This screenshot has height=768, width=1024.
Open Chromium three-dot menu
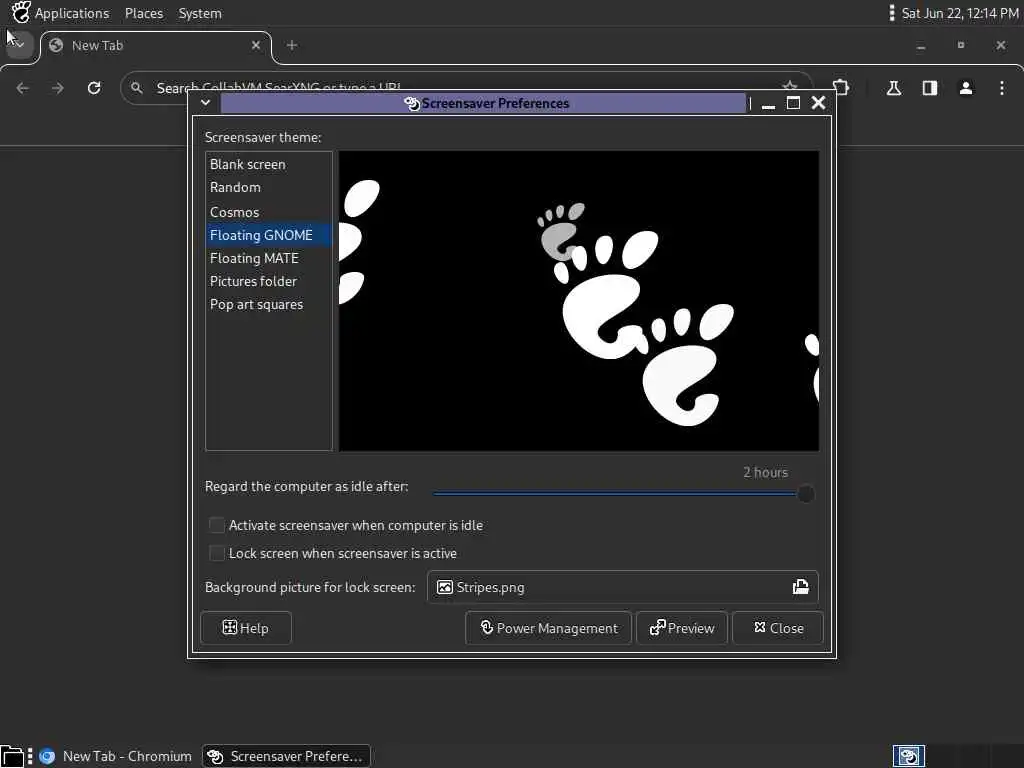click(1002, 88)
